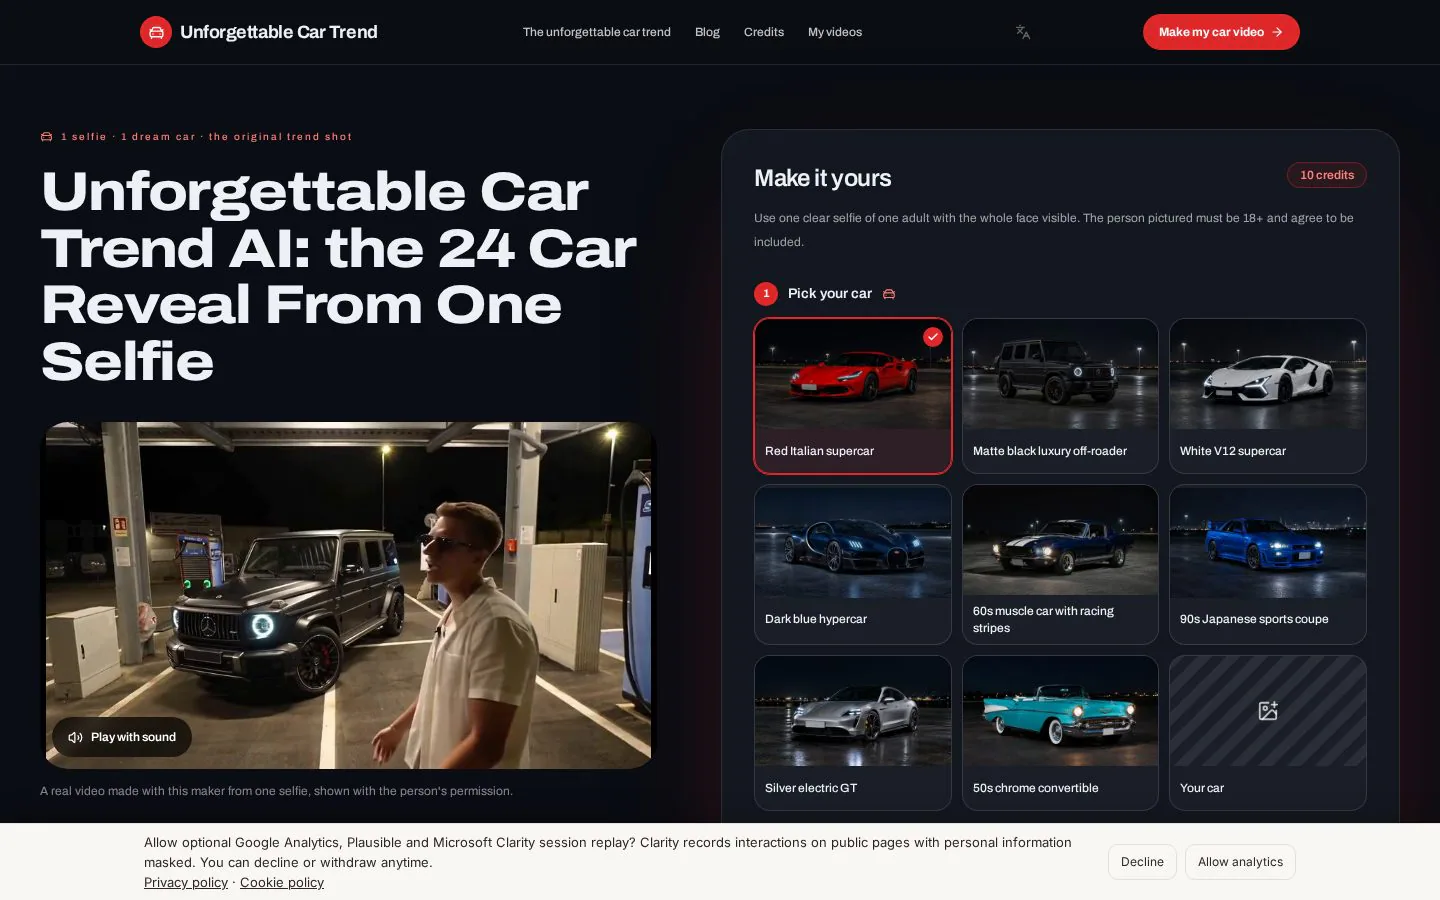Click the "Pick your car" step label
1440x900 pixels.
click(830, 294)
